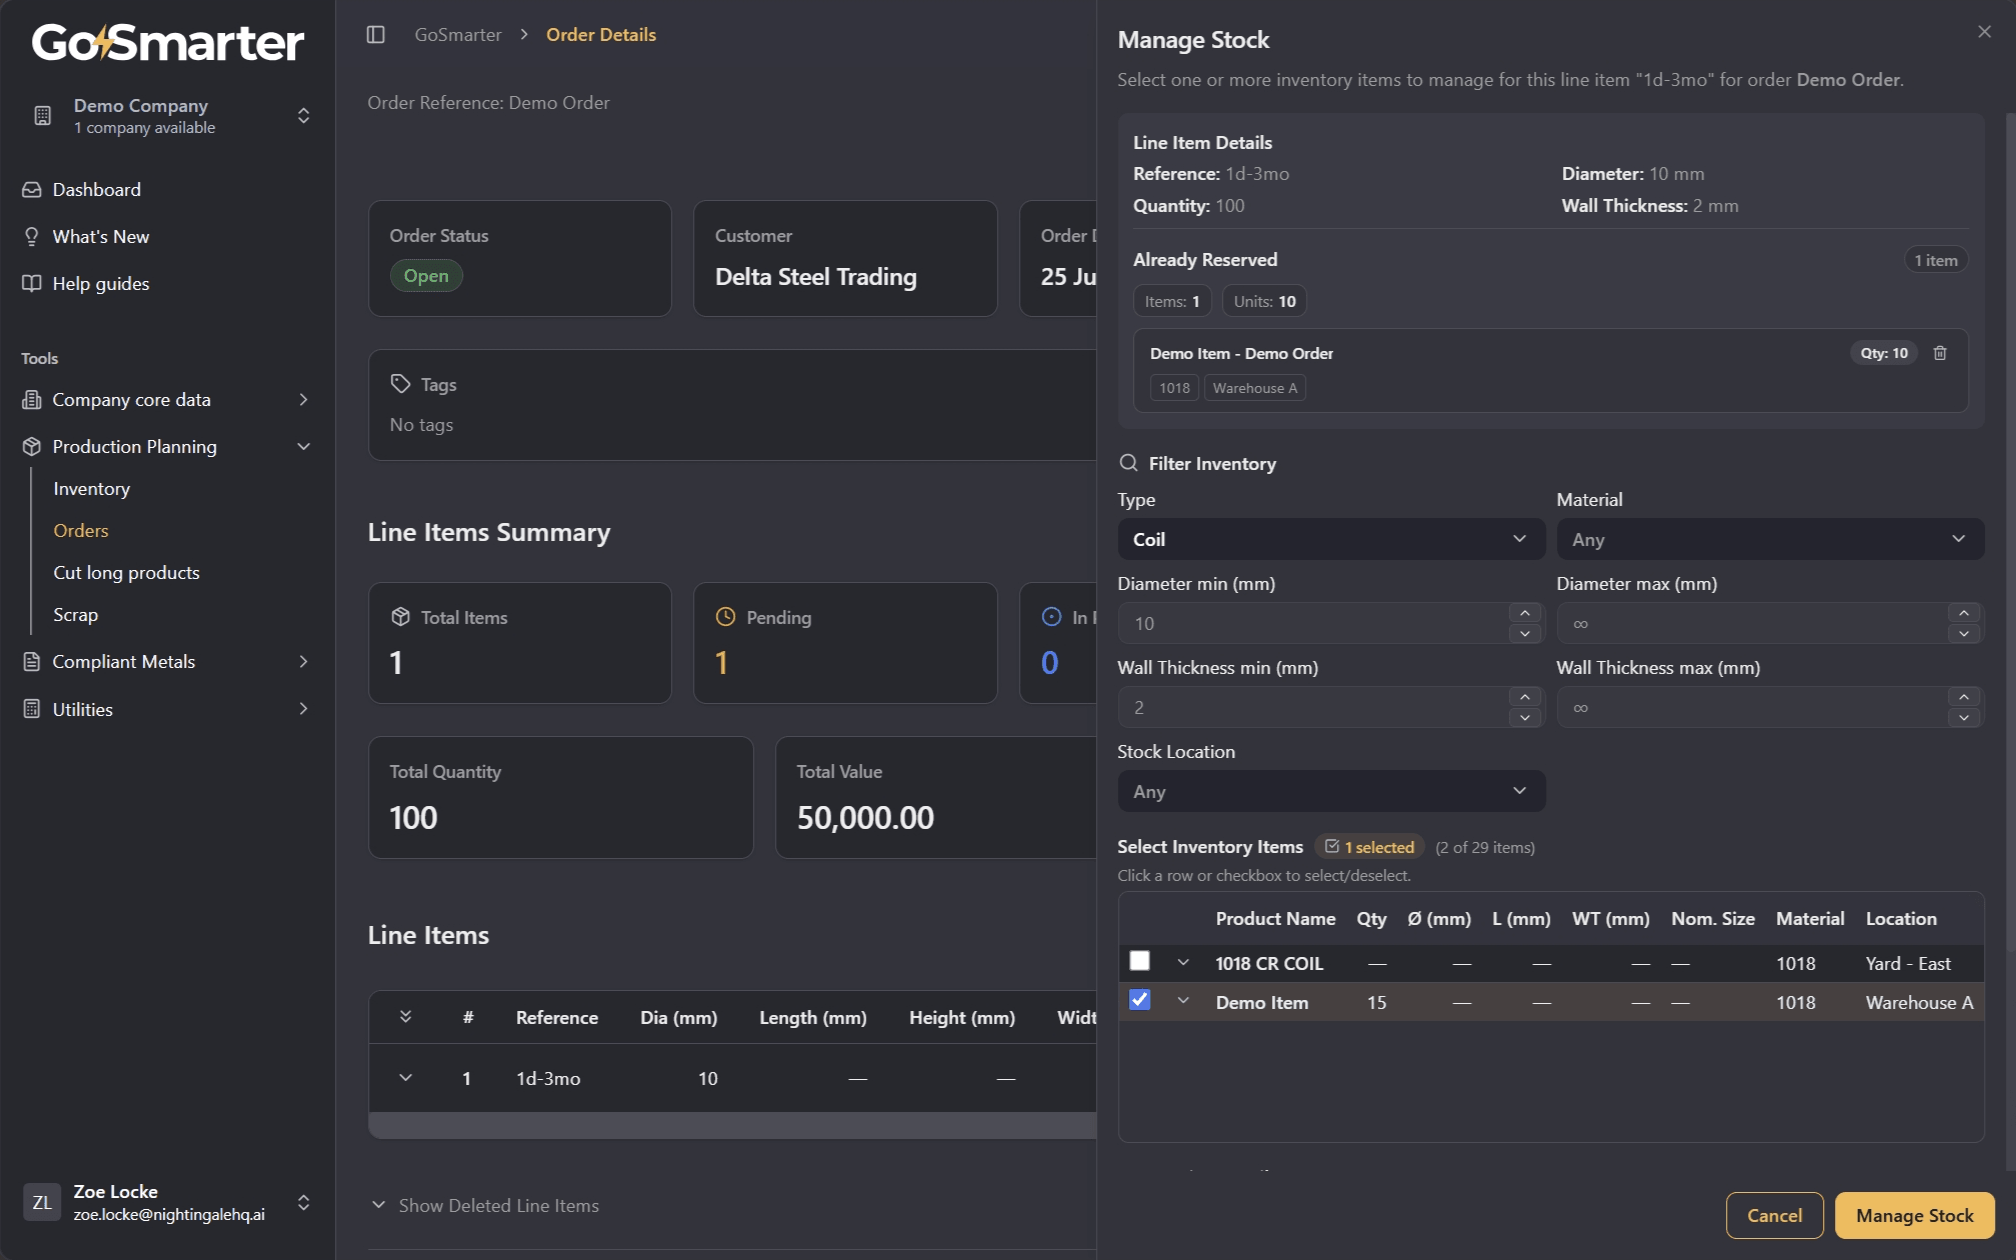Expand the Utilities menu

pyautogui.click(x=303, y=709)
